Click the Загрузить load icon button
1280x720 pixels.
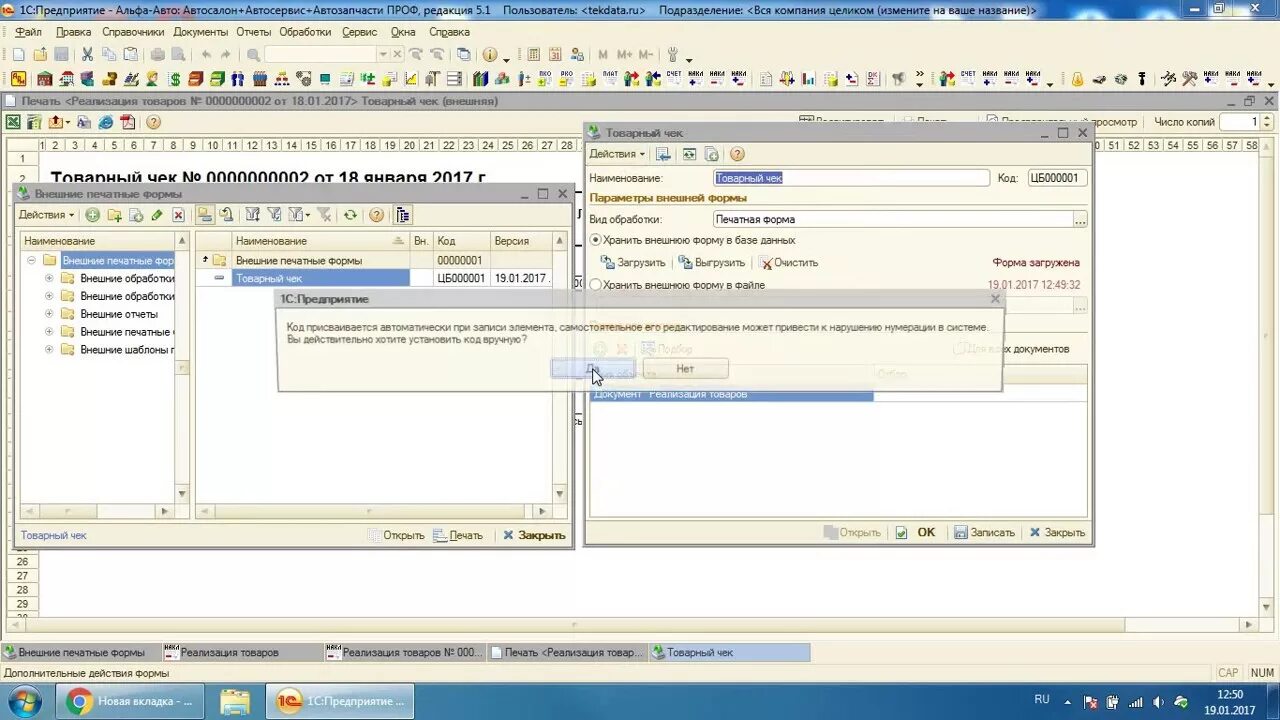pyautogui.click(x=633, y=263)
